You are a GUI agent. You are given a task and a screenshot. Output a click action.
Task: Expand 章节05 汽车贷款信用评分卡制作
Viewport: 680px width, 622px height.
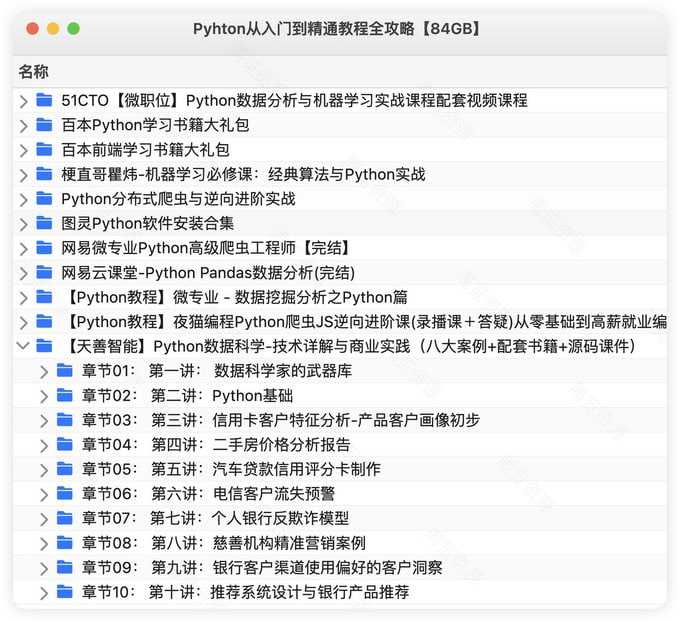[44, 470]
